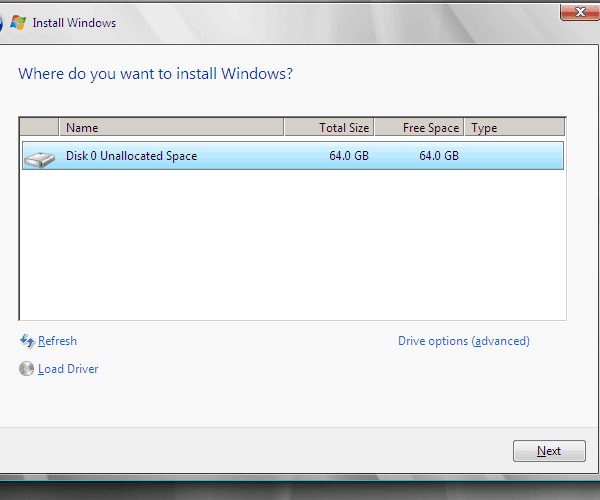
Task: Sort by the Type column header
Action: coord(515,127)
